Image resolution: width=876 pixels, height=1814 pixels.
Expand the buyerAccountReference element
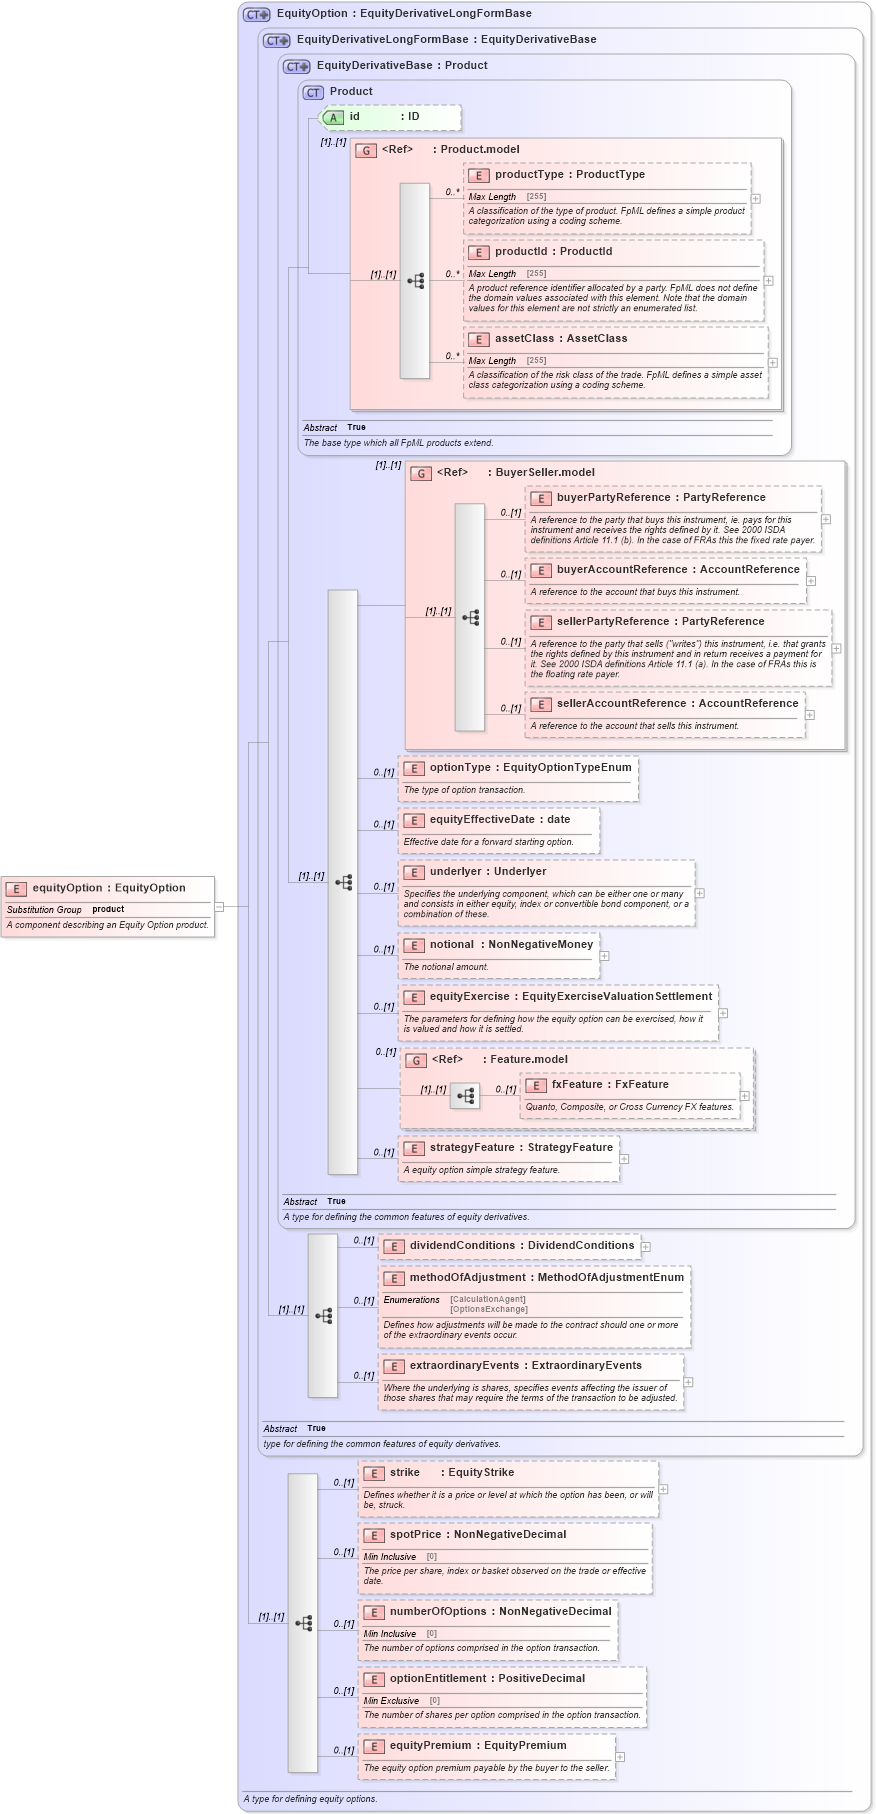tap(811, 581)
